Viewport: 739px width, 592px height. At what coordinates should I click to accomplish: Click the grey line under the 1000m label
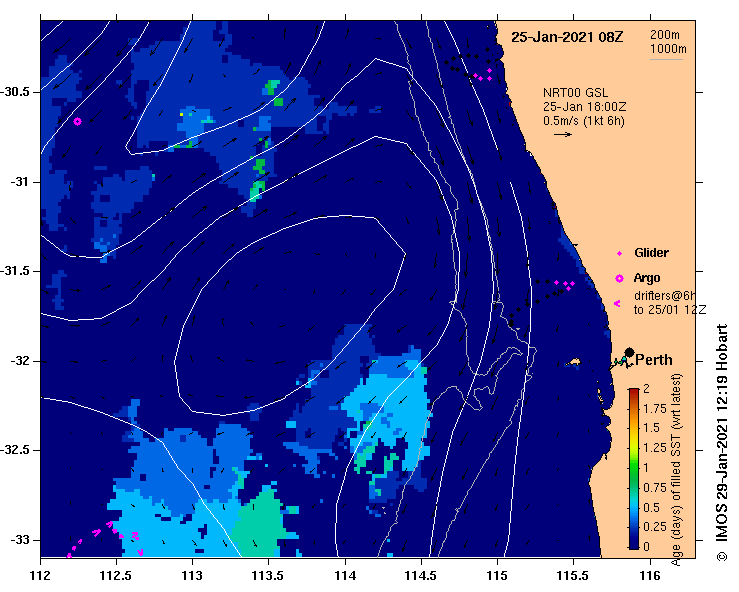666,59
